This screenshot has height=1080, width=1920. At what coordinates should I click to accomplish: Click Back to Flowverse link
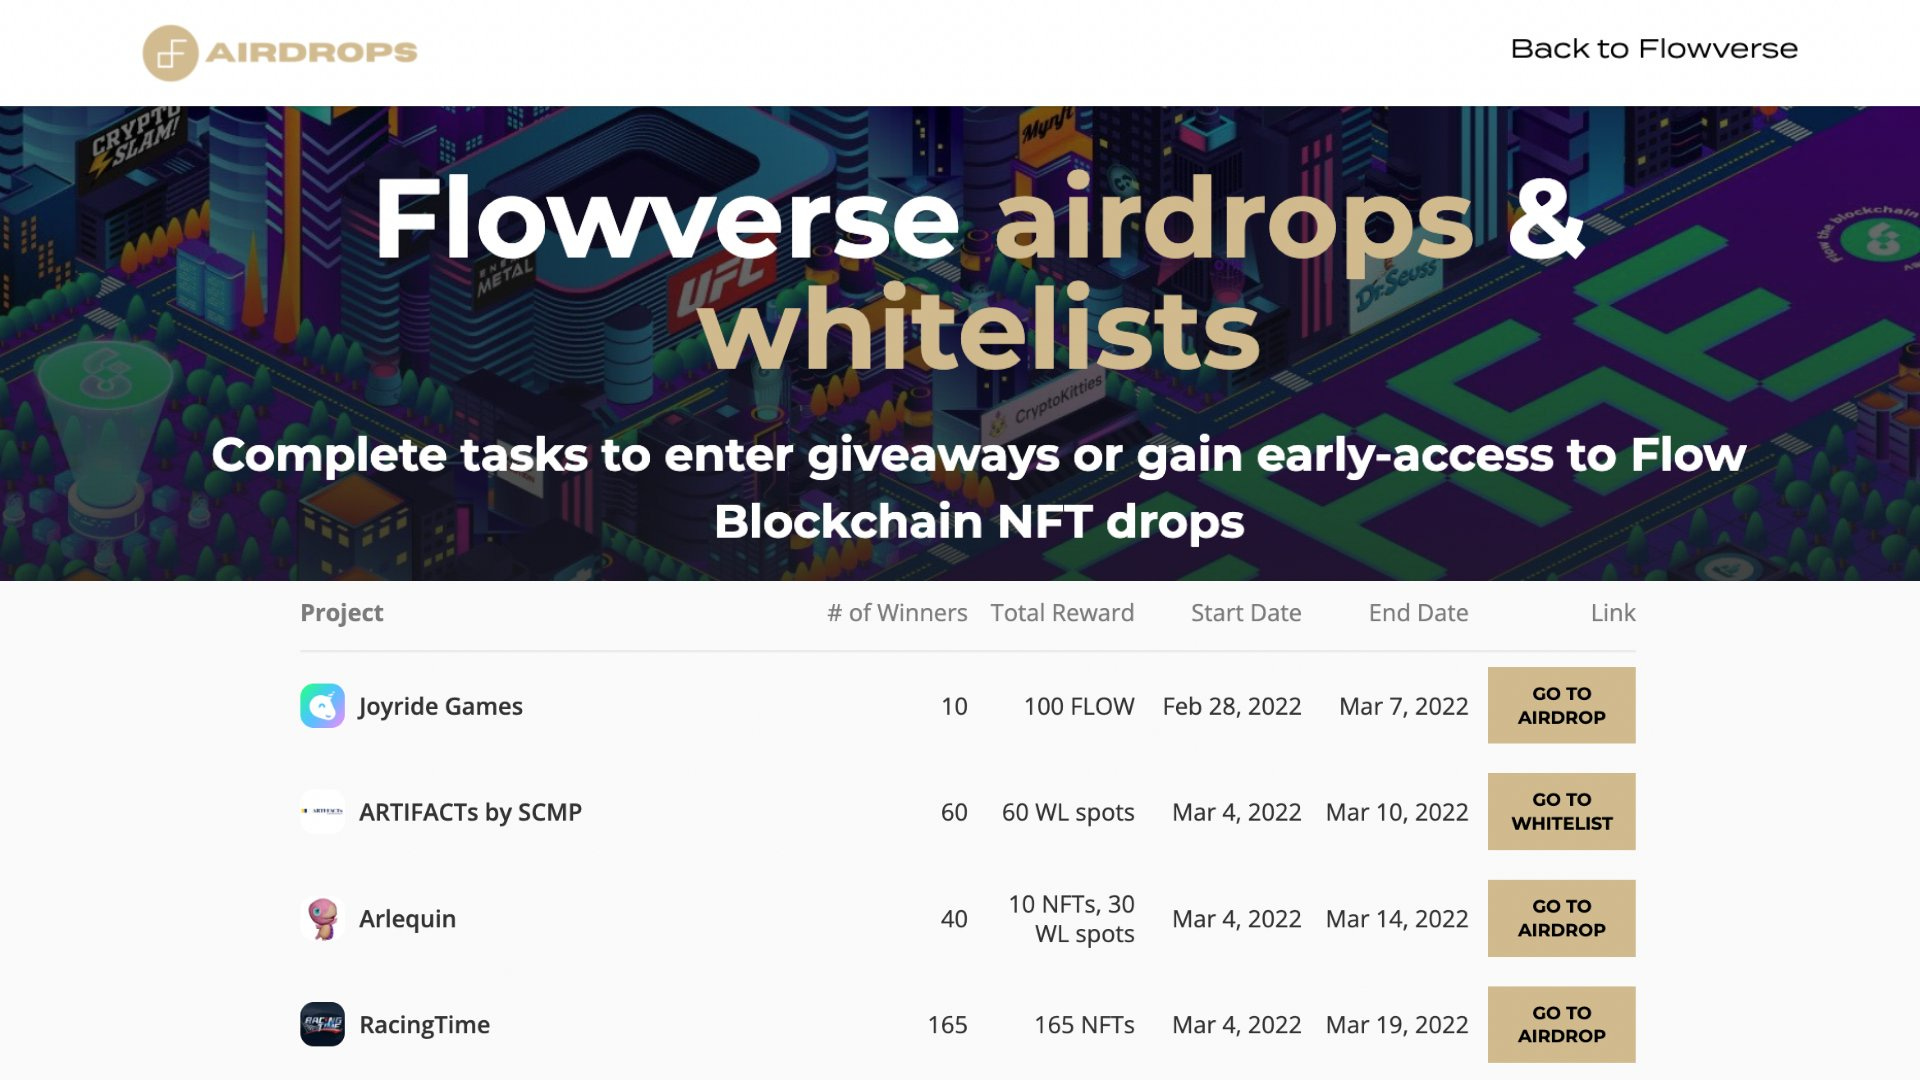(x=1654, y=47)
